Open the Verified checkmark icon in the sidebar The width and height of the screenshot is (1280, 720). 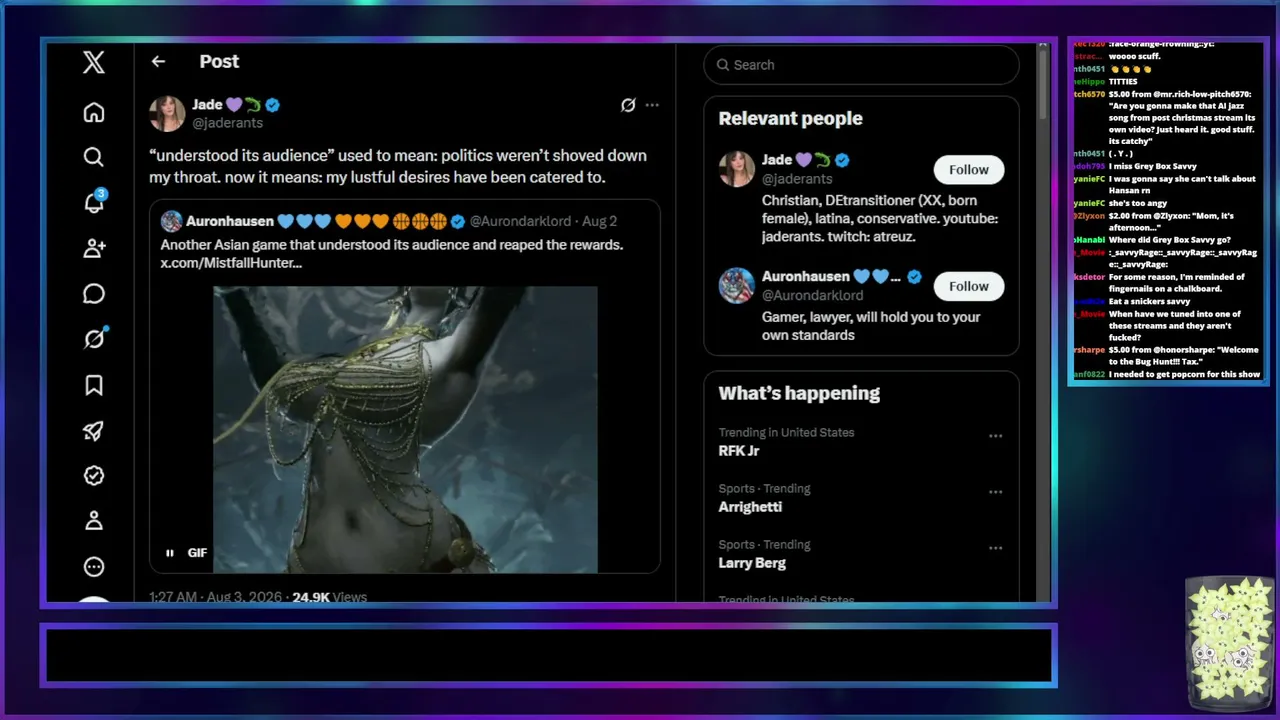click(94, 476)
